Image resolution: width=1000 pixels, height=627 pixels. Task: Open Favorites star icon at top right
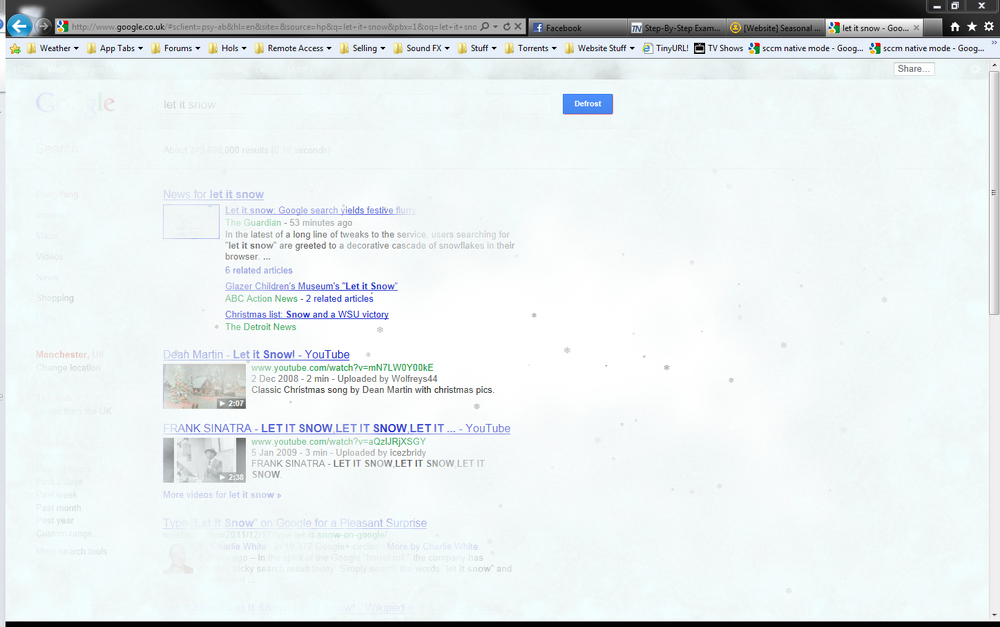[x=972, y=27]
